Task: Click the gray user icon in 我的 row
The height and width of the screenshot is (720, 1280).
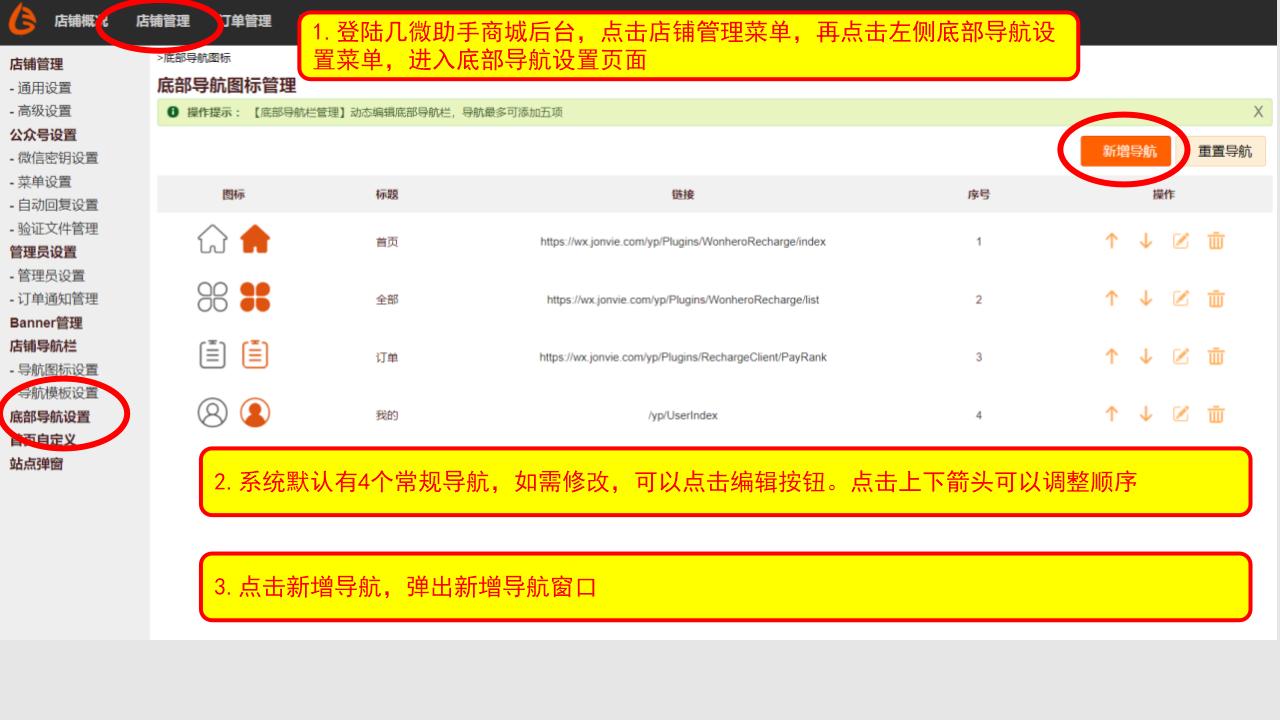Action: click(213, 413)
